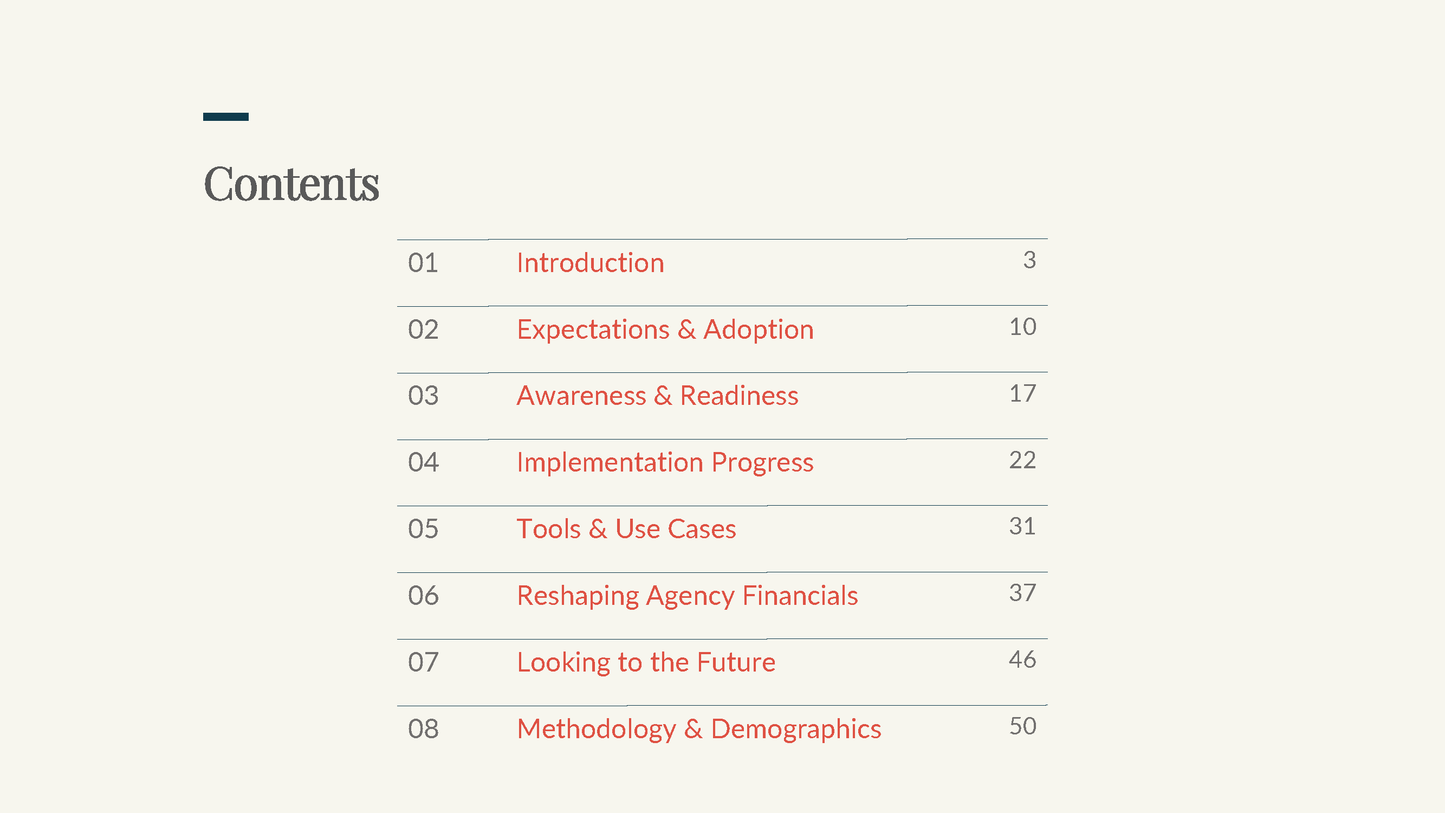Open the Looking to the Future section

pyautogui.click(x=646, y=662)
